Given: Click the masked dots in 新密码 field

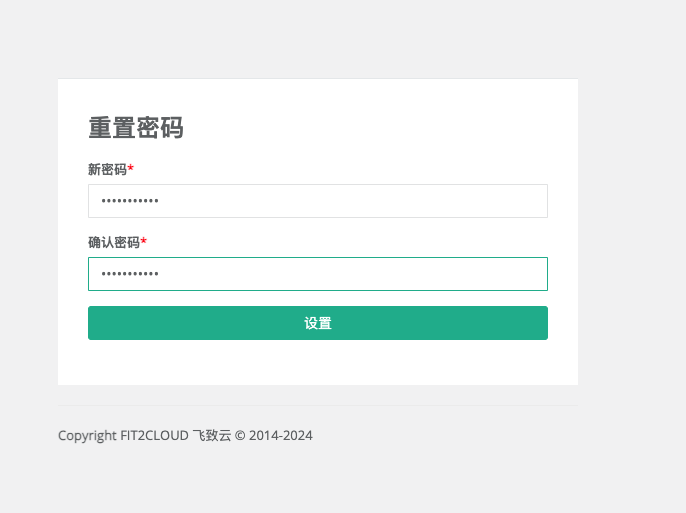Looking at the screenshot, I should [x=130, y=201].
